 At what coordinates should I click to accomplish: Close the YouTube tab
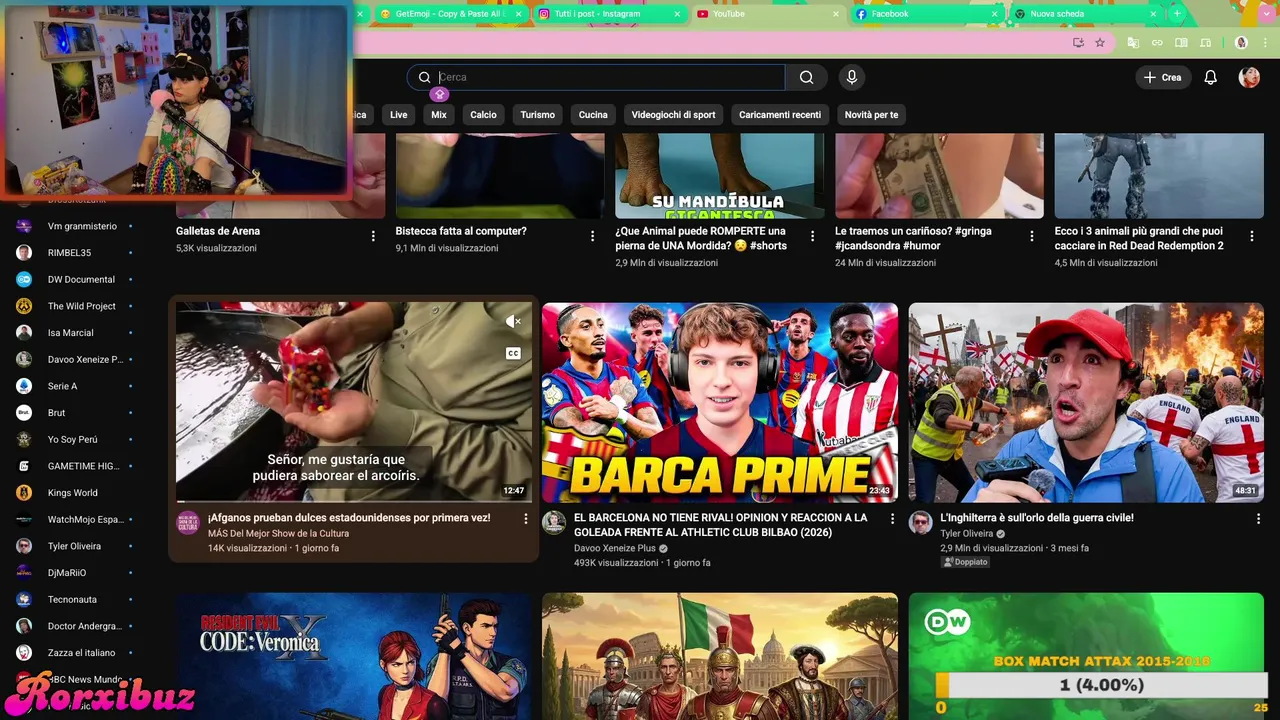(836, 14)
